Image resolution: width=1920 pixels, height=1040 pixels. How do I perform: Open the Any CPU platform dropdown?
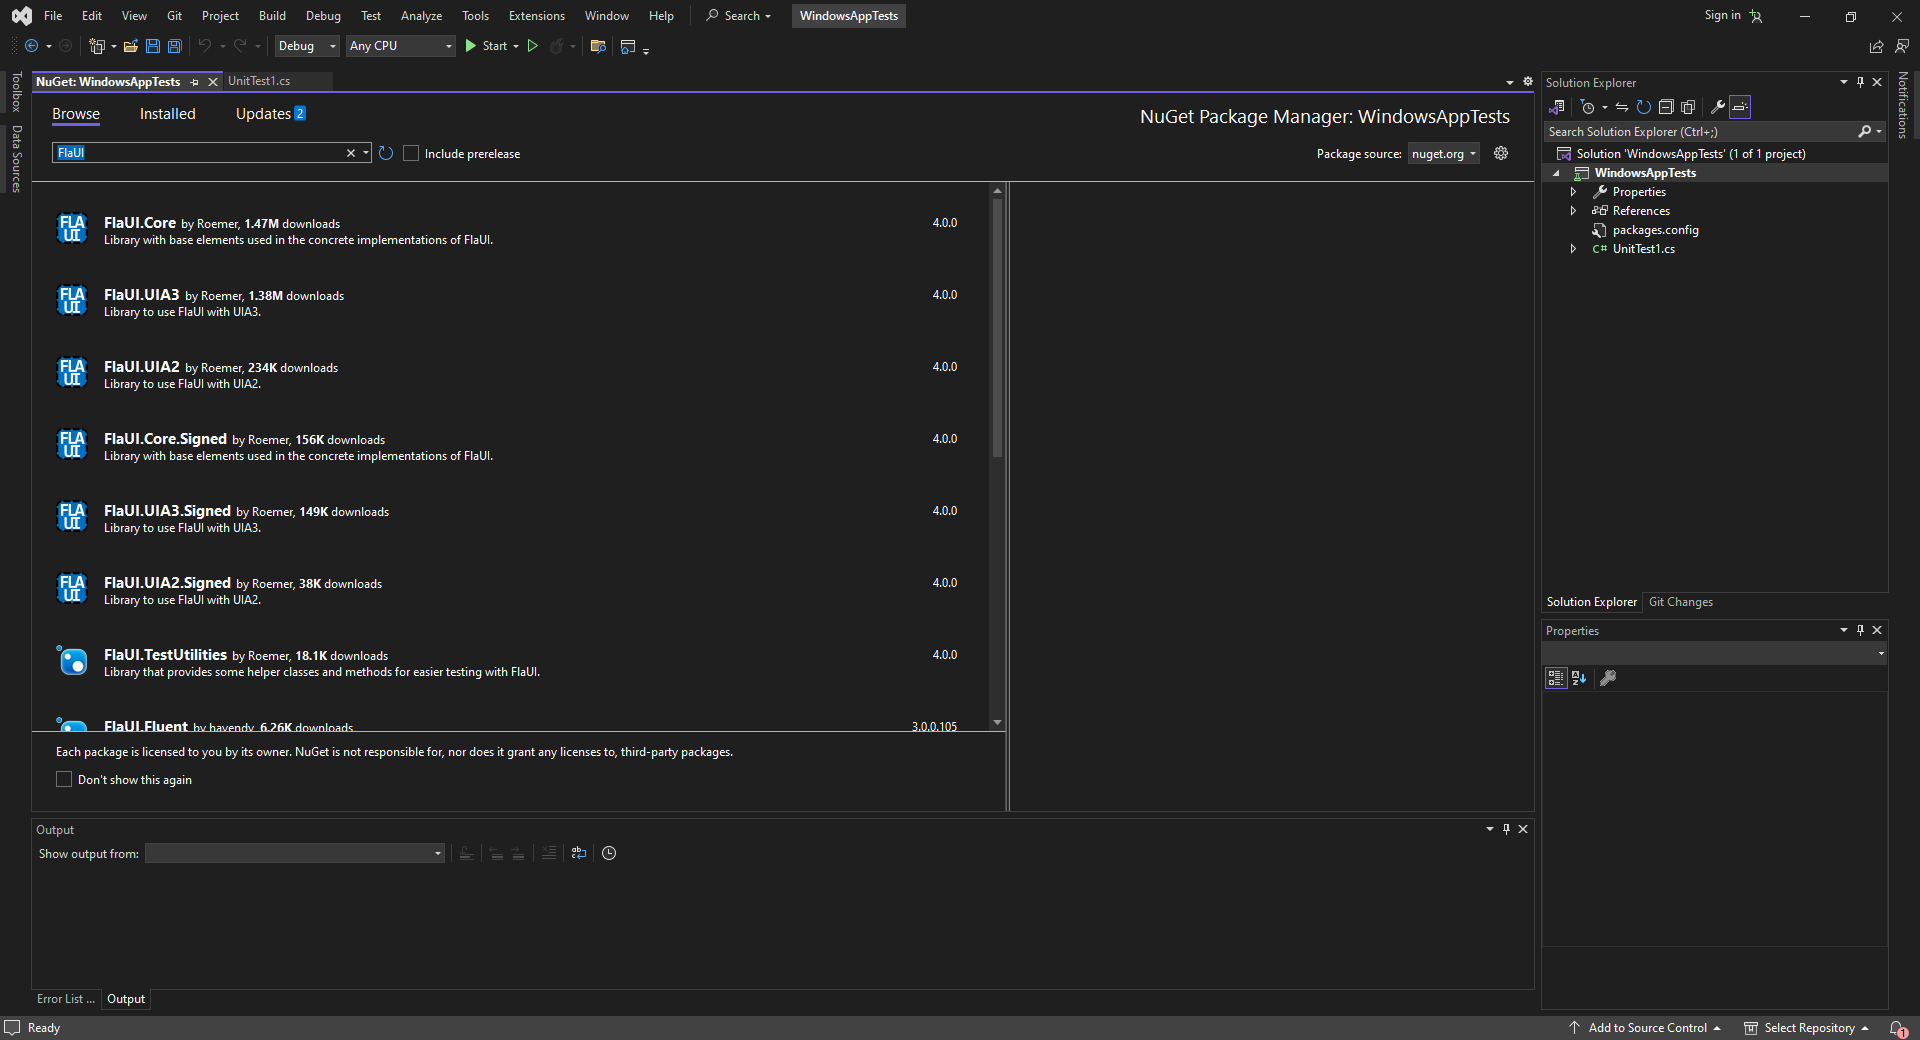(401, 46)
